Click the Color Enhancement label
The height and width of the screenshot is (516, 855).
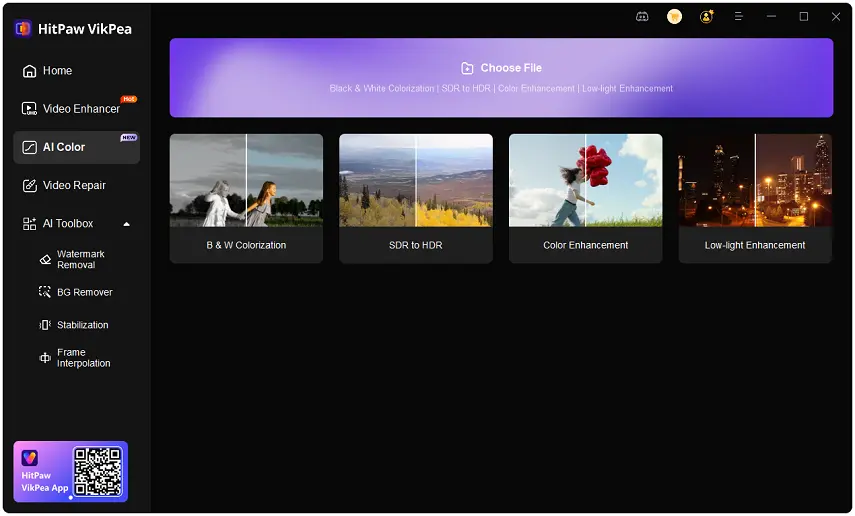[x=586, y=245]
